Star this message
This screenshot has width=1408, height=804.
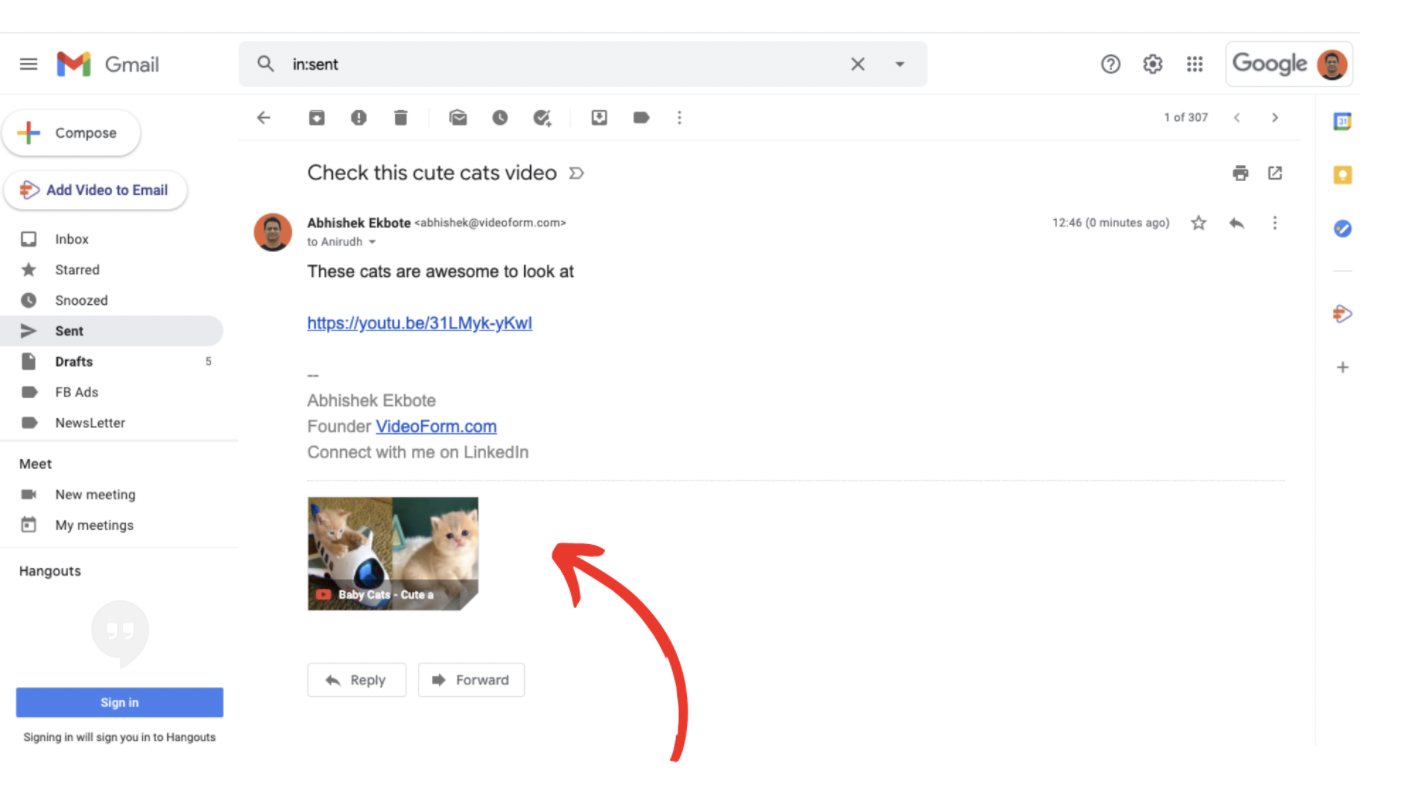[1199, 223]
